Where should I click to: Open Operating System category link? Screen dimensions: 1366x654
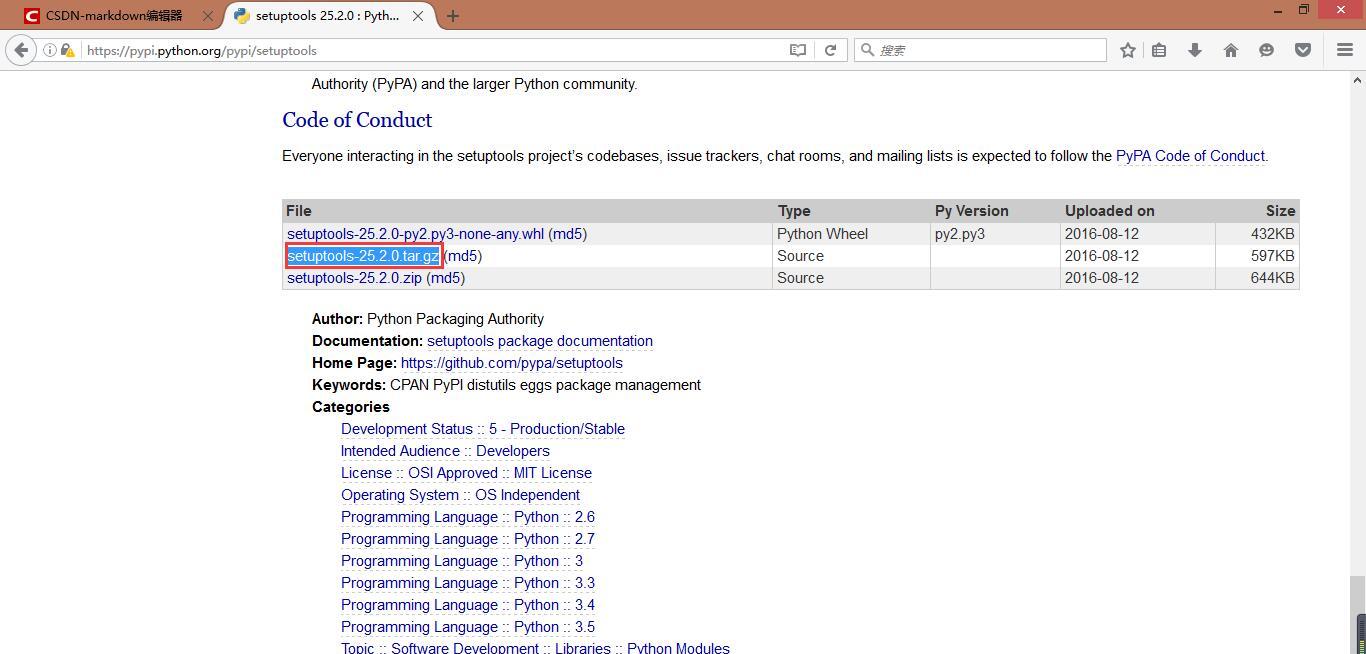pos(400,495)
